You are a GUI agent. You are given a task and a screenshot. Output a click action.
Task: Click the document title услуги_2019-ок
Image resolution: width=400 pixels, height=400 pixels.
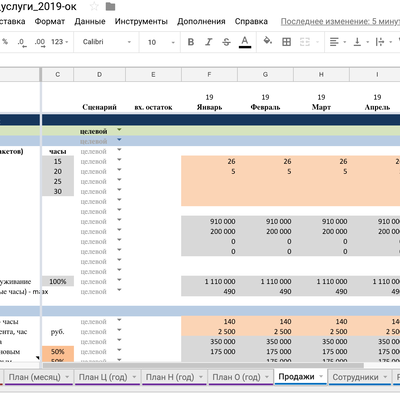[37, 6]
